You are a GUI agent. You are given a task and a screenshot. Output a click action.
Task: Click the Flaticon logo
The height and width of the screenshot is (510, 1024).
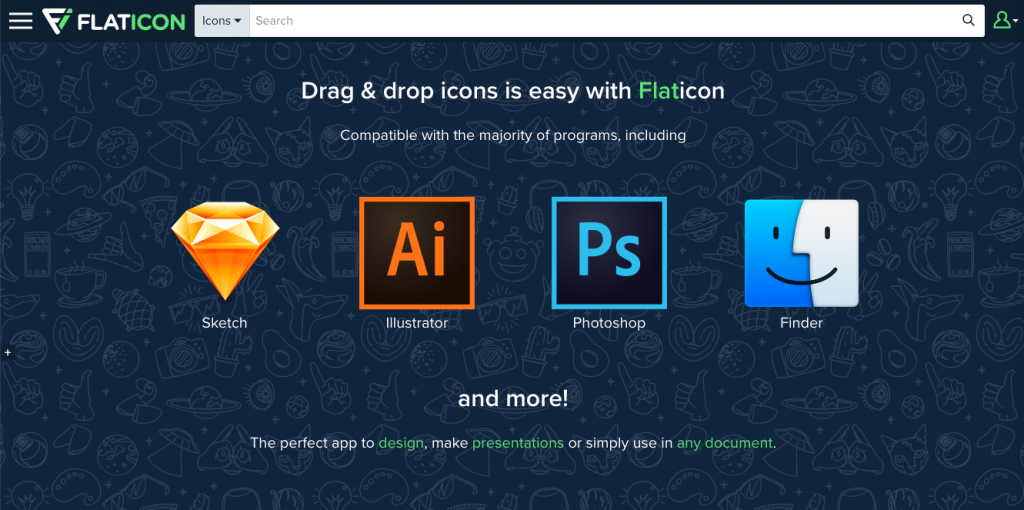point(114,21)
